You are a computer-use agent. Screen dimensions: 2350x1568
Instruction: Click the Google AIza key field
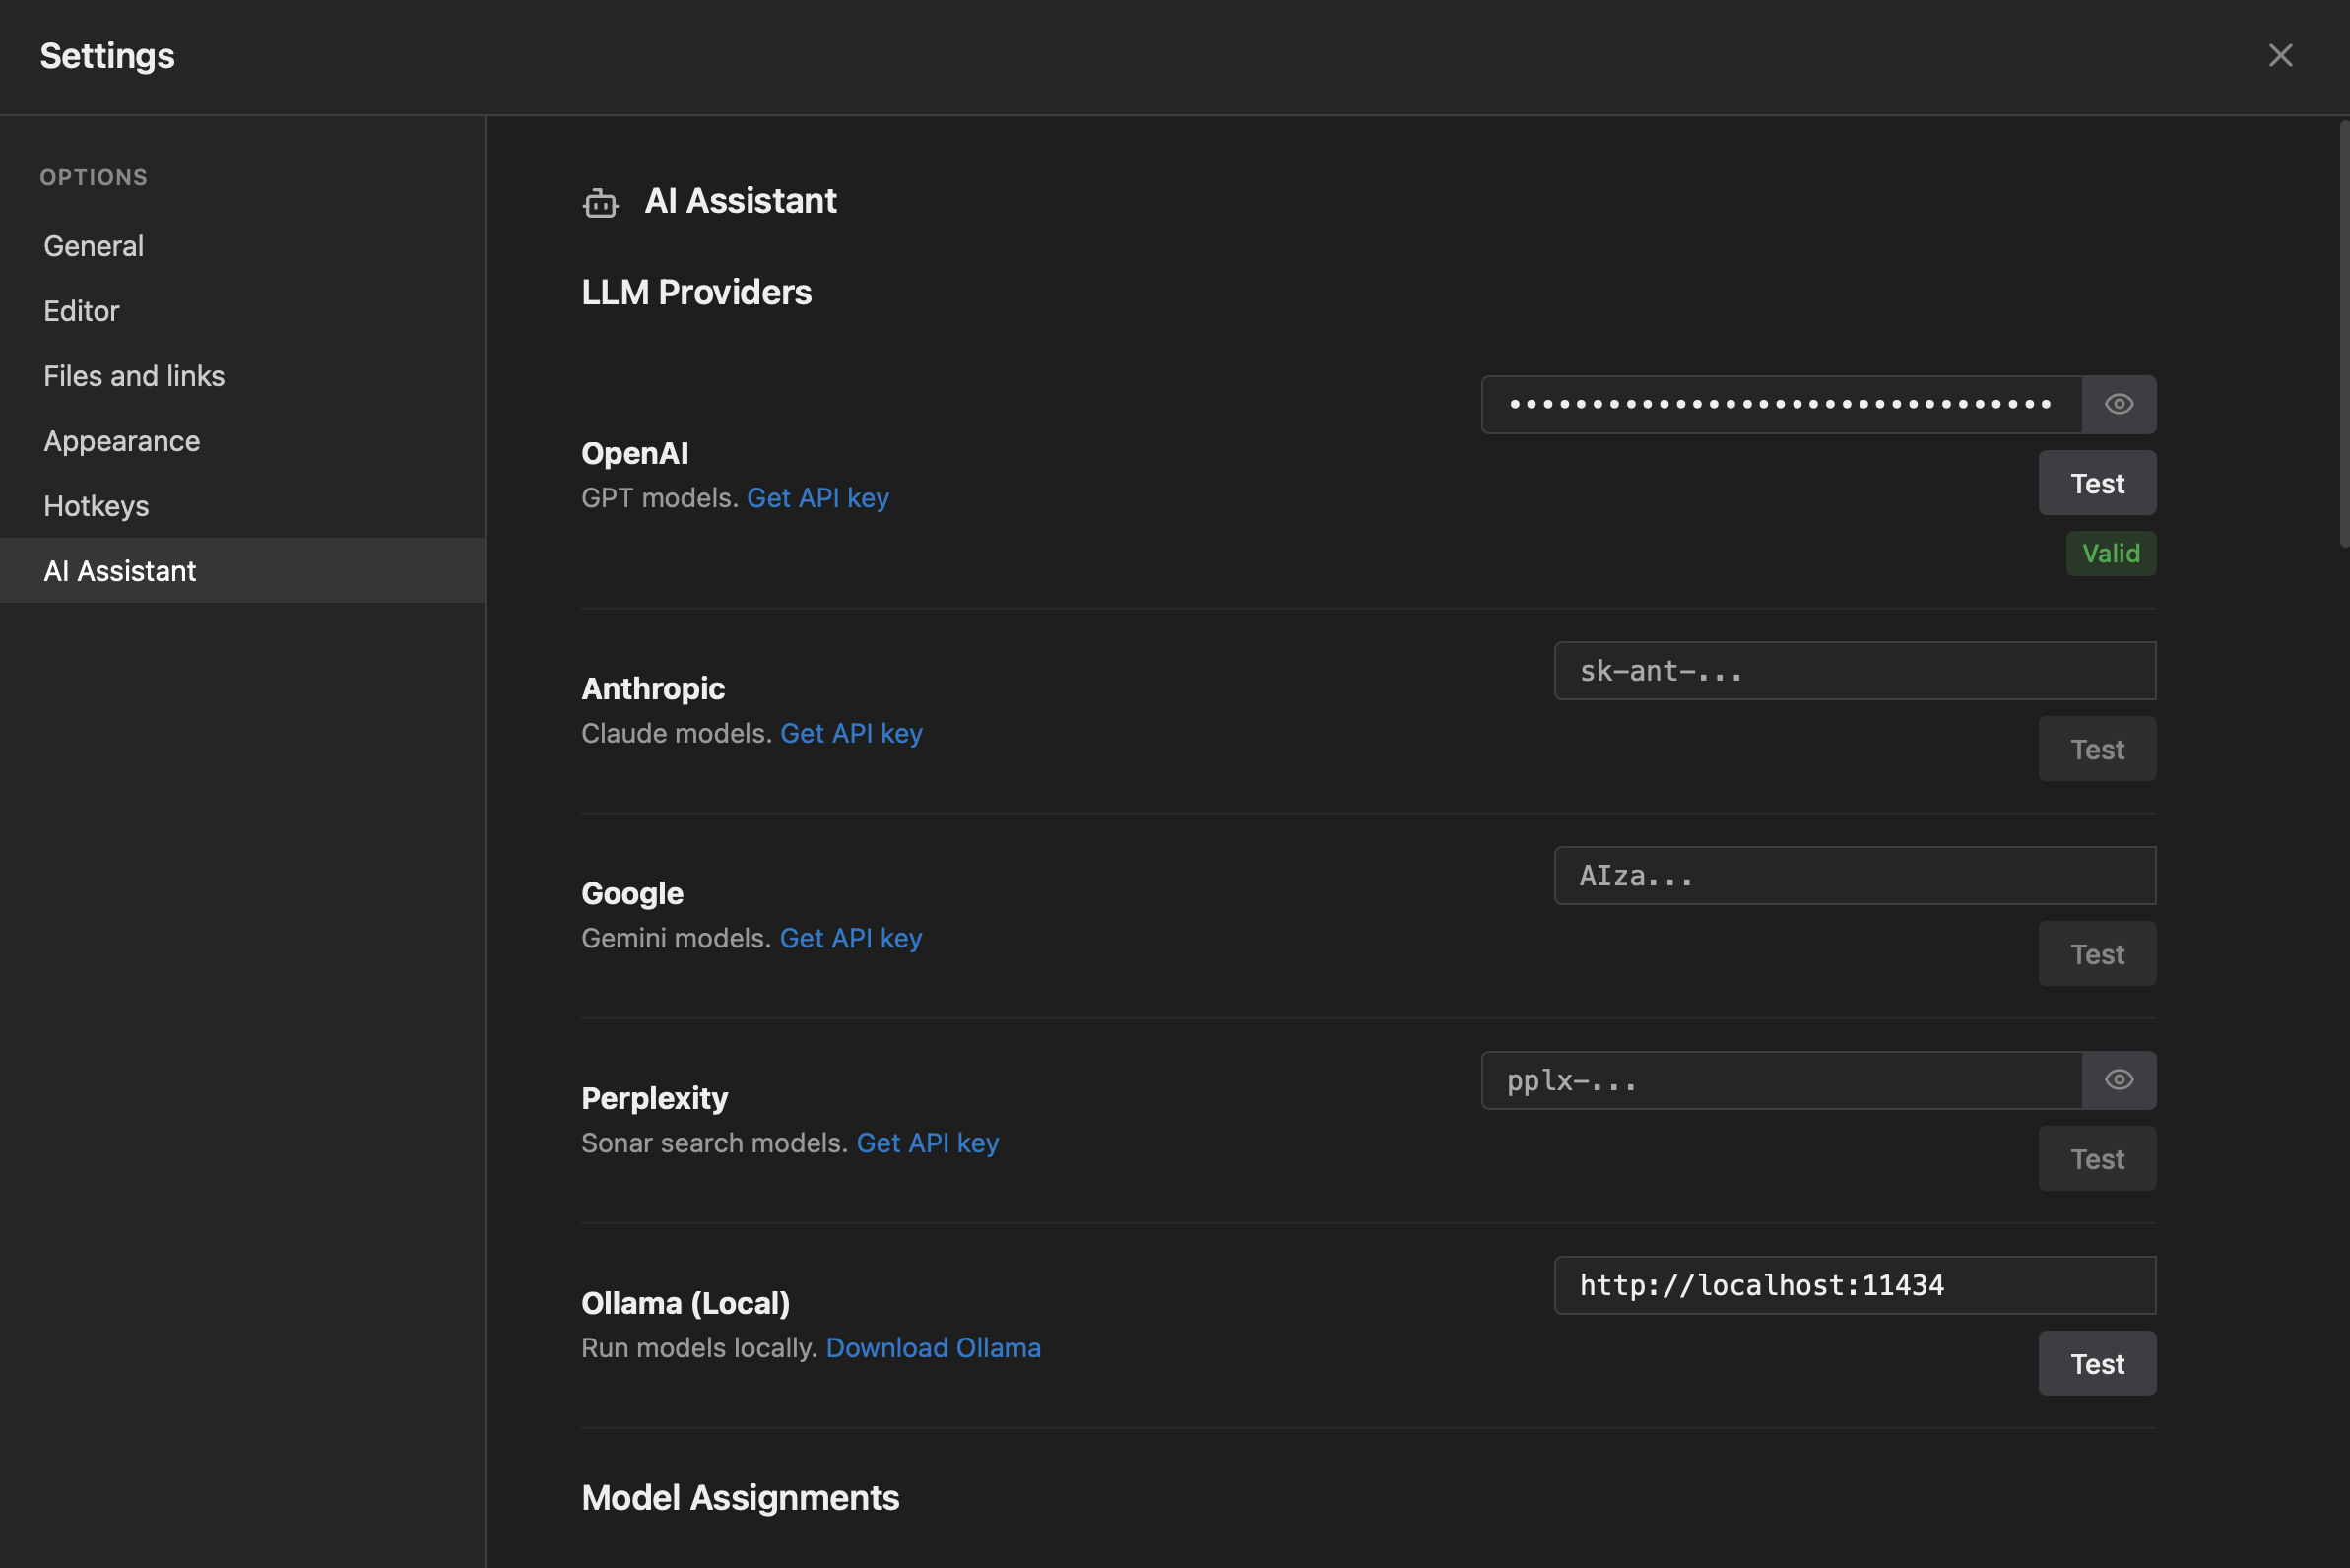tap(1855, 876)
